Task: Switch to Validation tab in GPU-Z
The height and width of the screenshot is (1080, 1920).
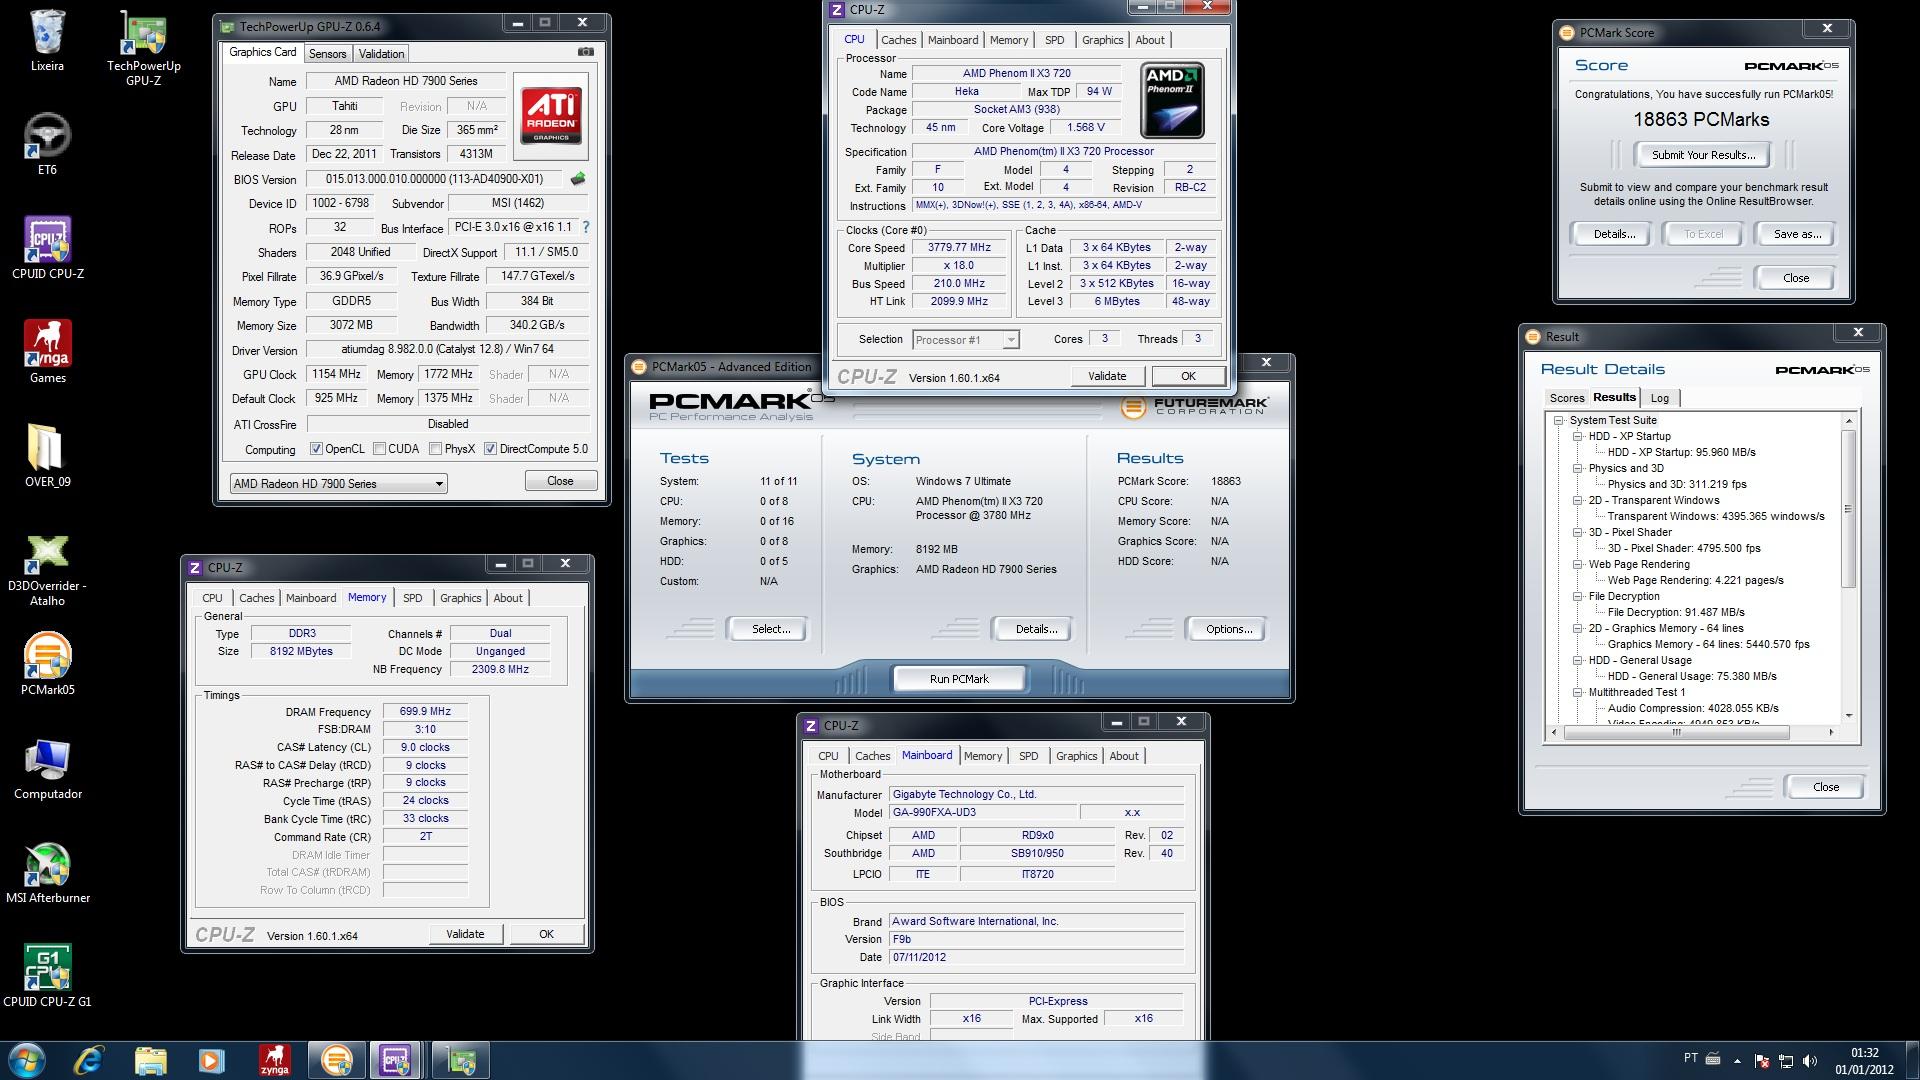Action: click(381, 54)
